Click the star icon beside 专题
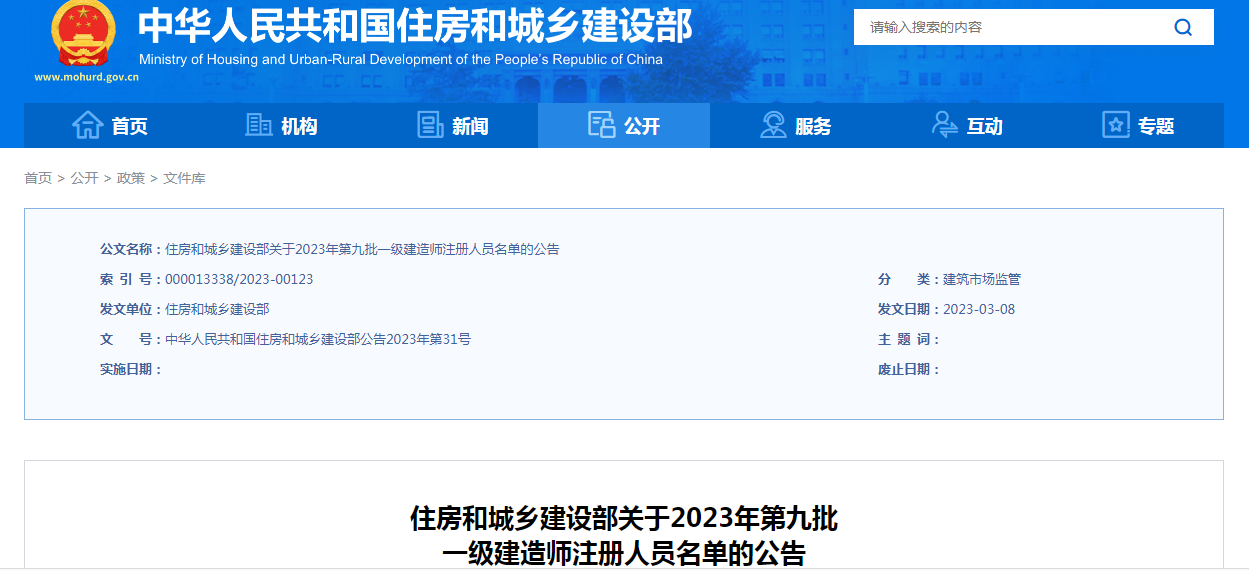The height and width of the screenshot is (571, 1249). click(x=1116, y=125)
